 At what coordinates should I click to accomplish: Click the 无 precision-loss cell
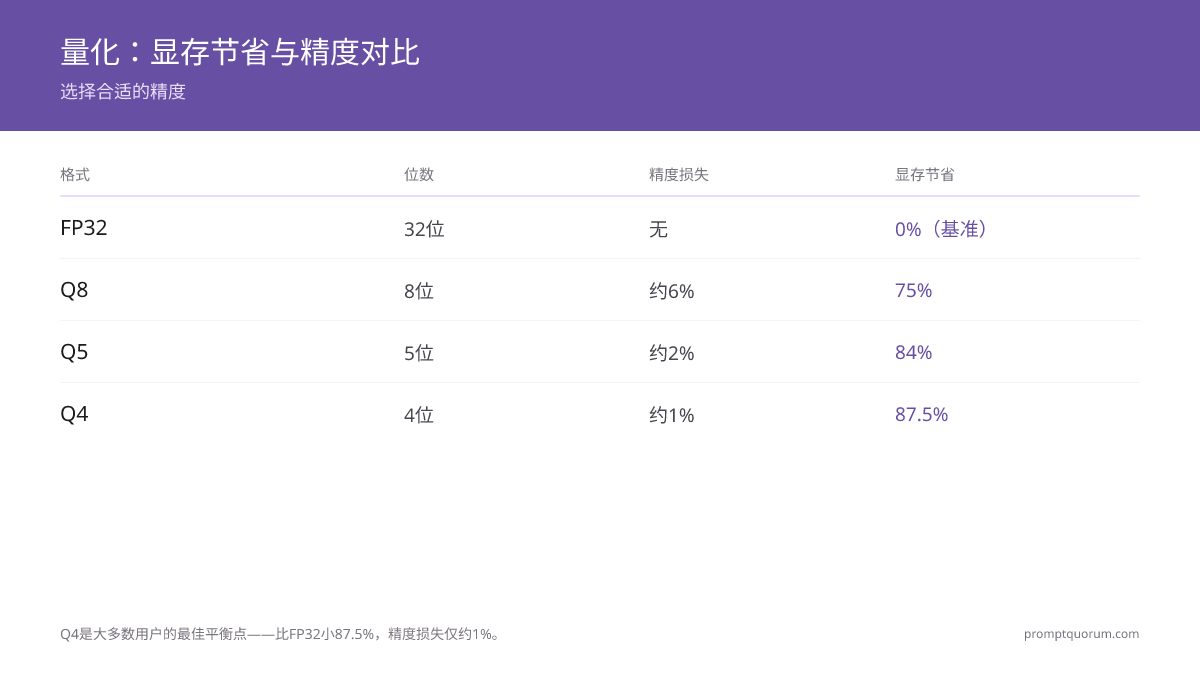tap(658, 229)
